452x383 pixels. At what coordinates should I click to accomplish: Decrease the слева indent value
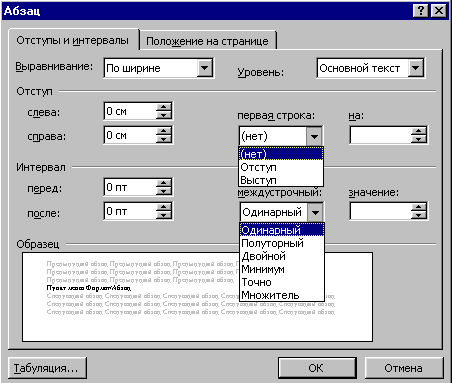click(164, 115)
